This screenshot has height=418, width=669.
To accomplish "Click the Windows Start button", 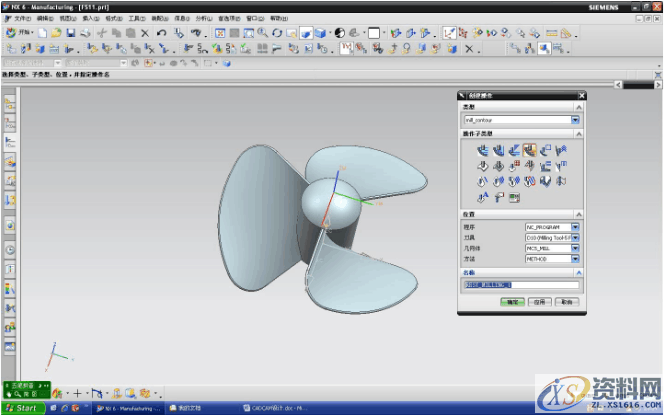I will [x=21, y=409].
